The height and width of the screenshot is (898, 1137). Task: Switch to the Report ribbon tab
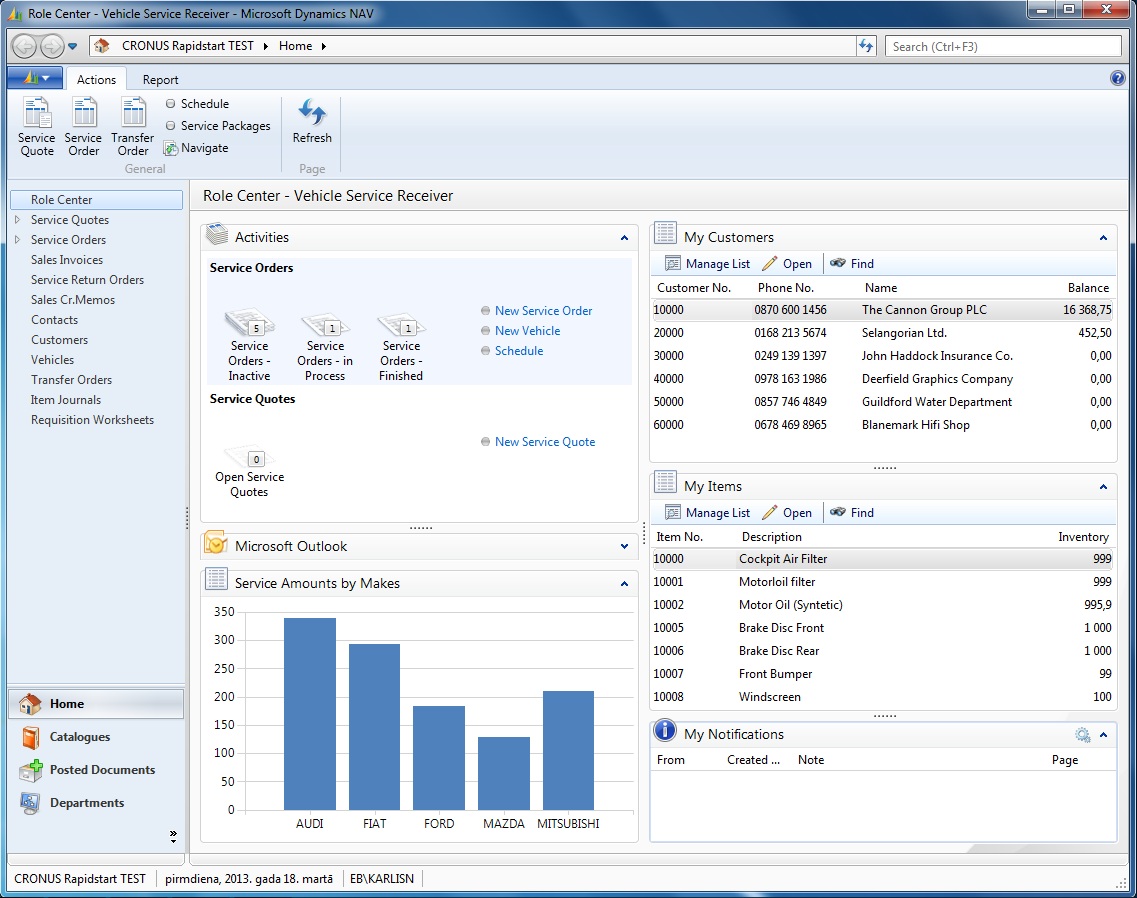[x=160, y=79]
